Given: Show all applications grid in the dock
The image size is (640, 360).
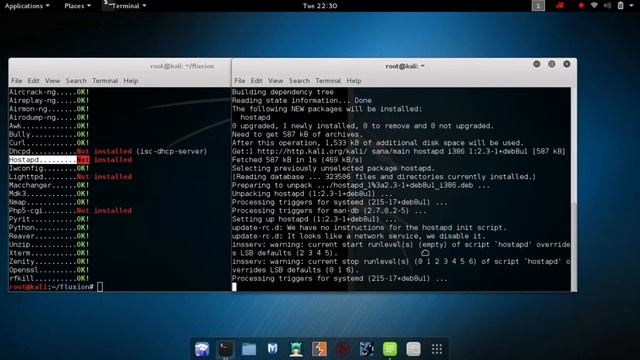Looking at the screenshot, I should (437, 349).
